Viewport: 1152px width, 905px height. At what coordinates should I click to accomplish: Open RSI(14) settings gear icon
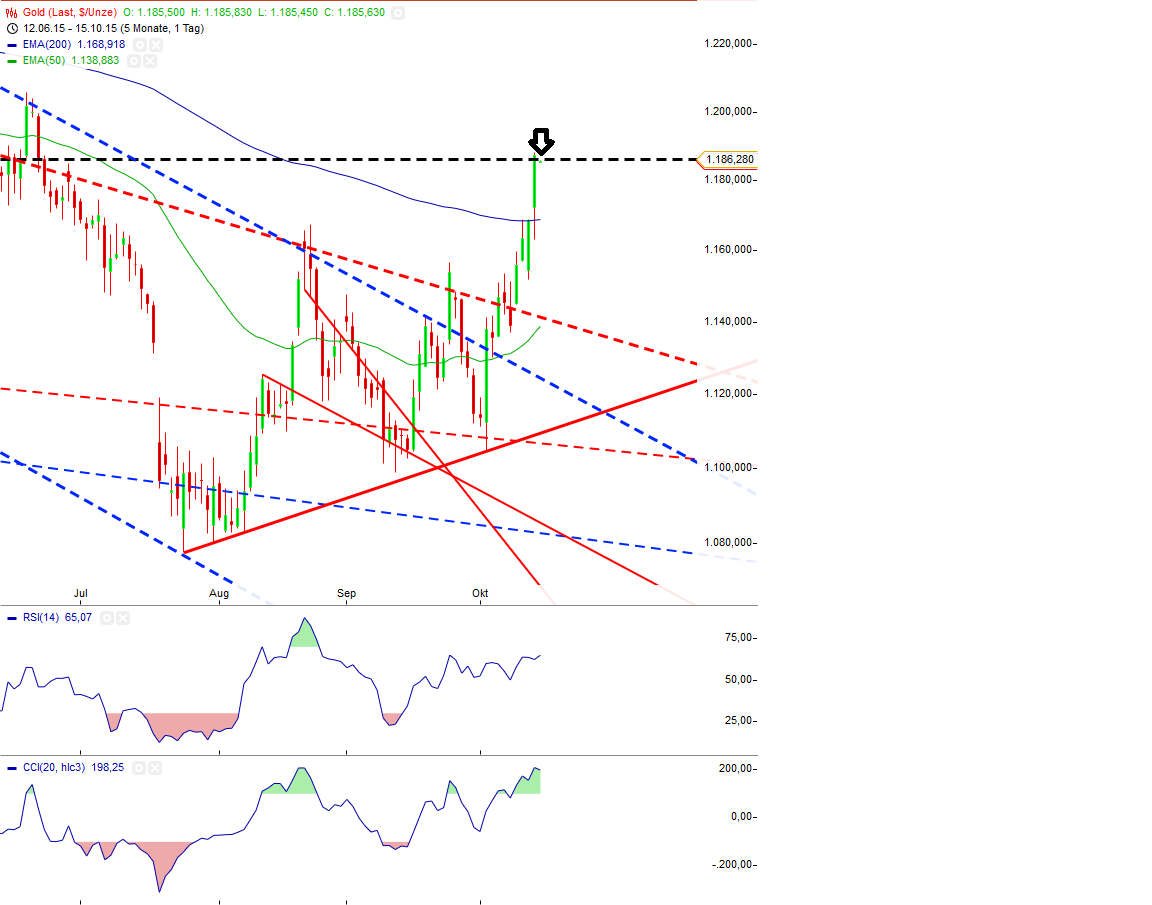107,617
